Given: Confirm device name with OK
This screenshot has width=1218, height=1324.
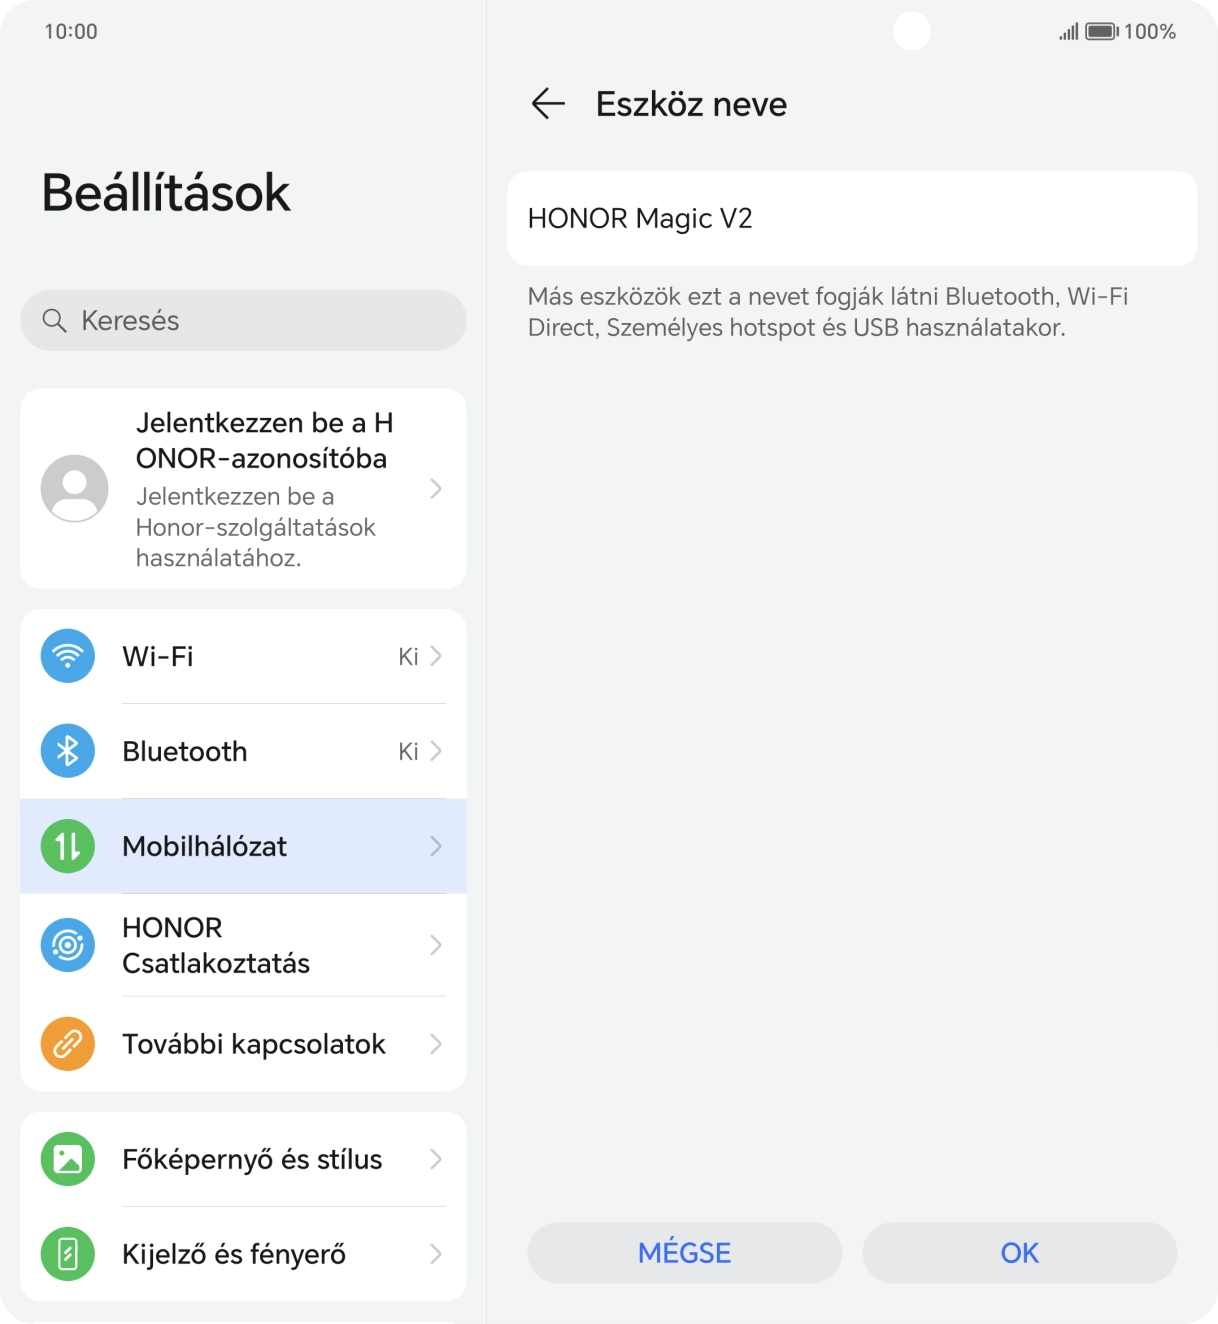Looking at the screenshot, I should click(1020, 1253).
